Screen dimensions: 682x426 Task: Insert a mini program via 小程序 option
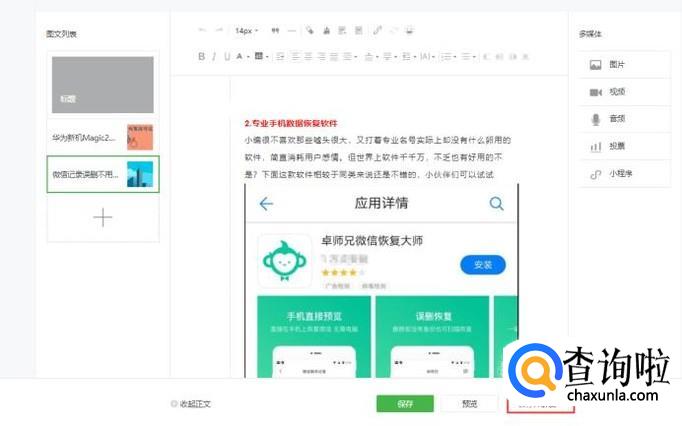point(624,174)
